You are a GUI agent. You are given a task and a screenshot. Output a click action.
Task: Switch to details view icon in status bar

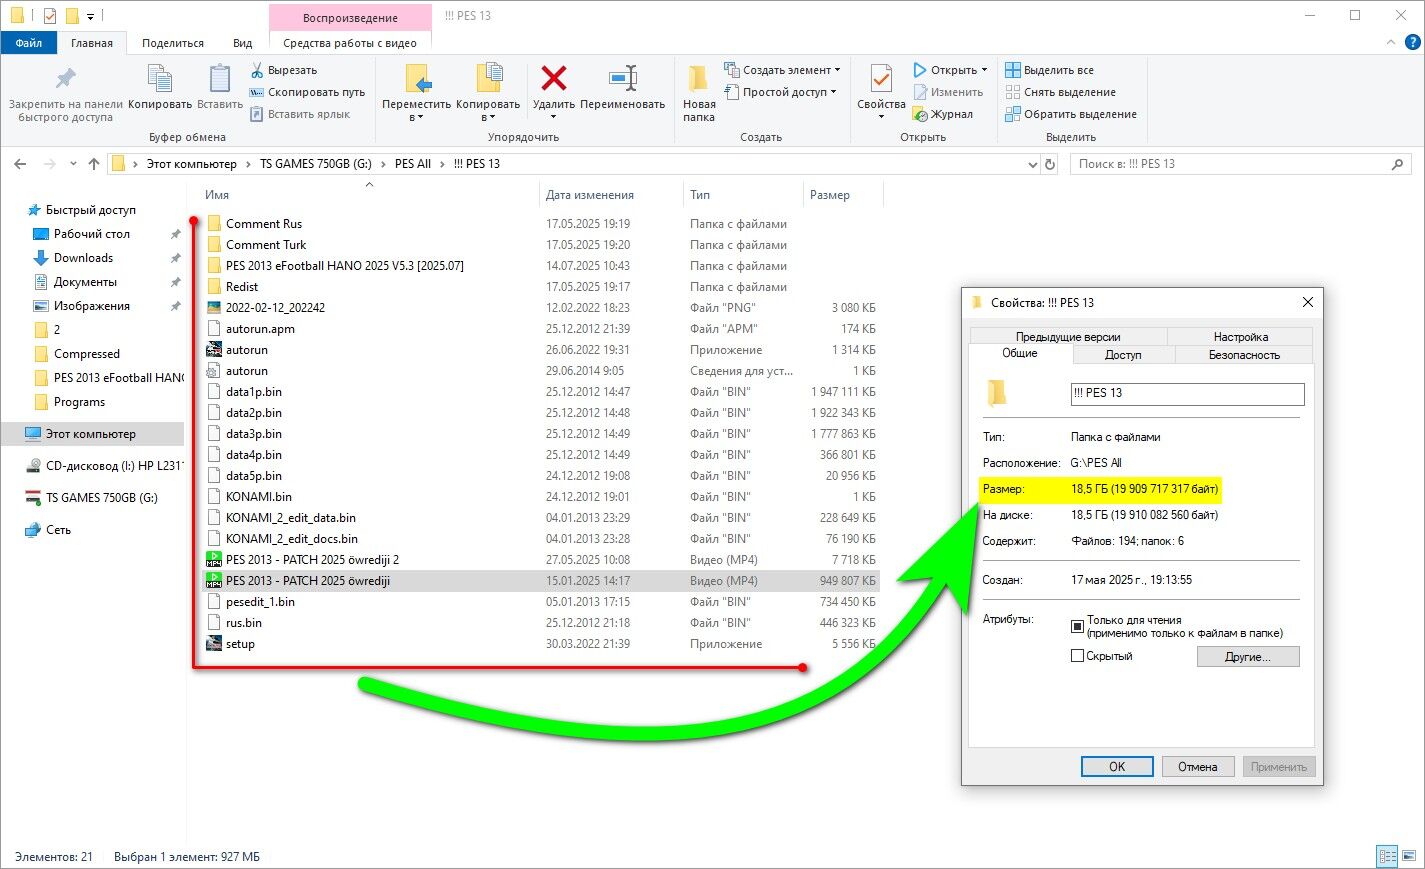1387,856
